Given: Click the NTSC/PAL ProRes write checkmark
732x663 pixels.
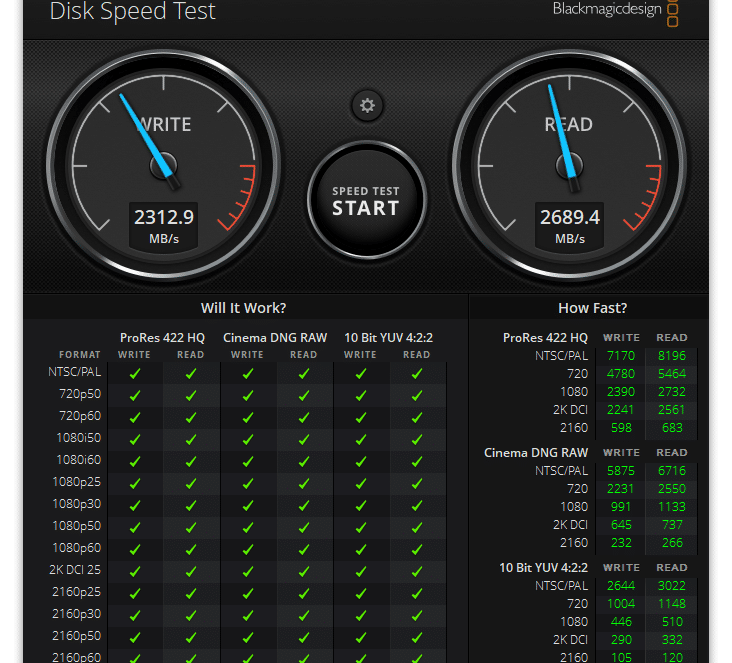Looking at the screenshot, I should coord(135,374).
